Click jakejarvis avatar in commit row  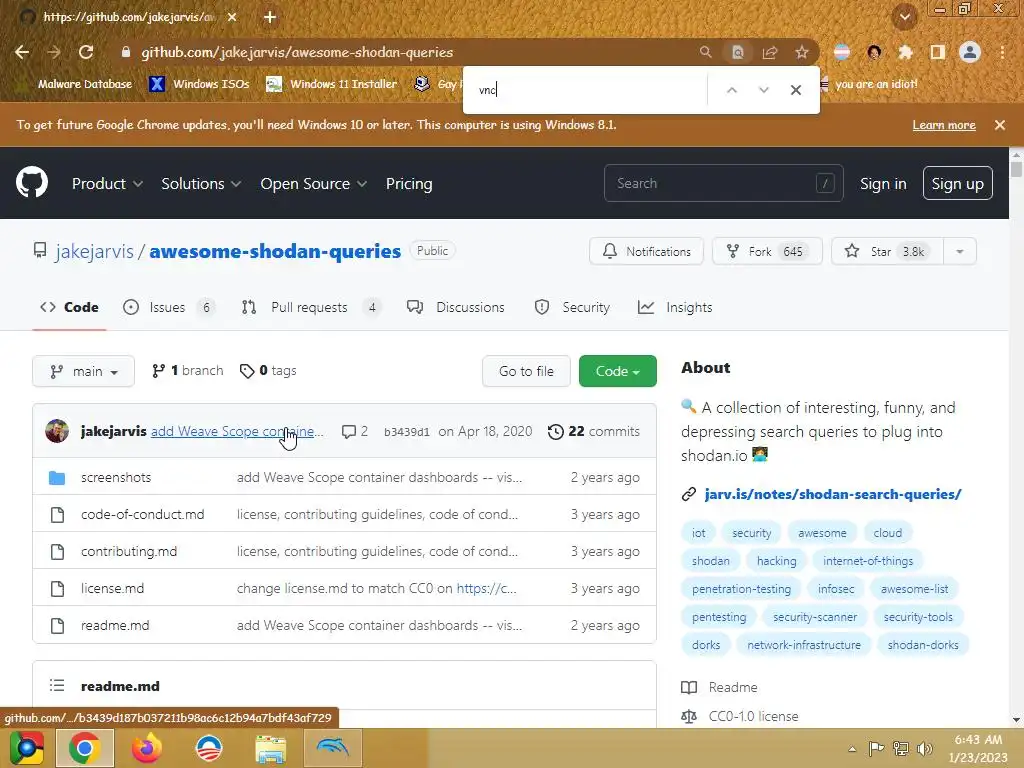point(57,431)
